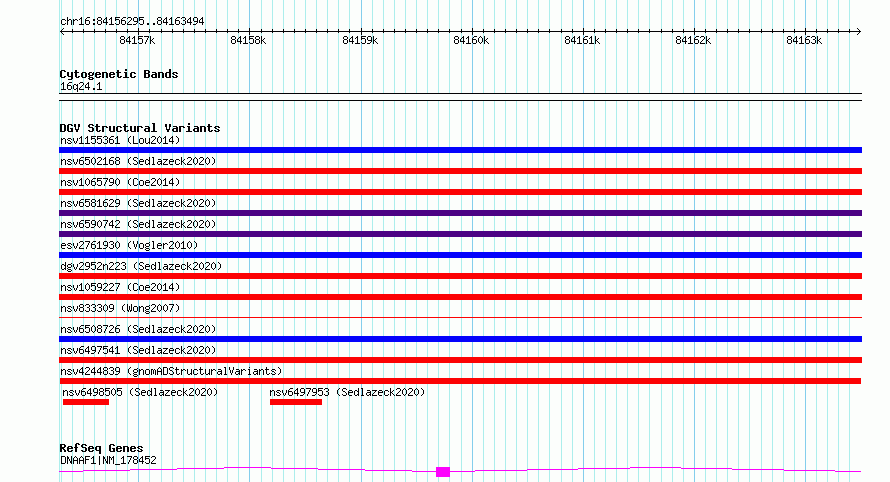Select the nsv6498505 (Sedlazeck2020) label
The width and height of the screenshot is (890, 482).
pyautogui.click(x=140, y=392)
